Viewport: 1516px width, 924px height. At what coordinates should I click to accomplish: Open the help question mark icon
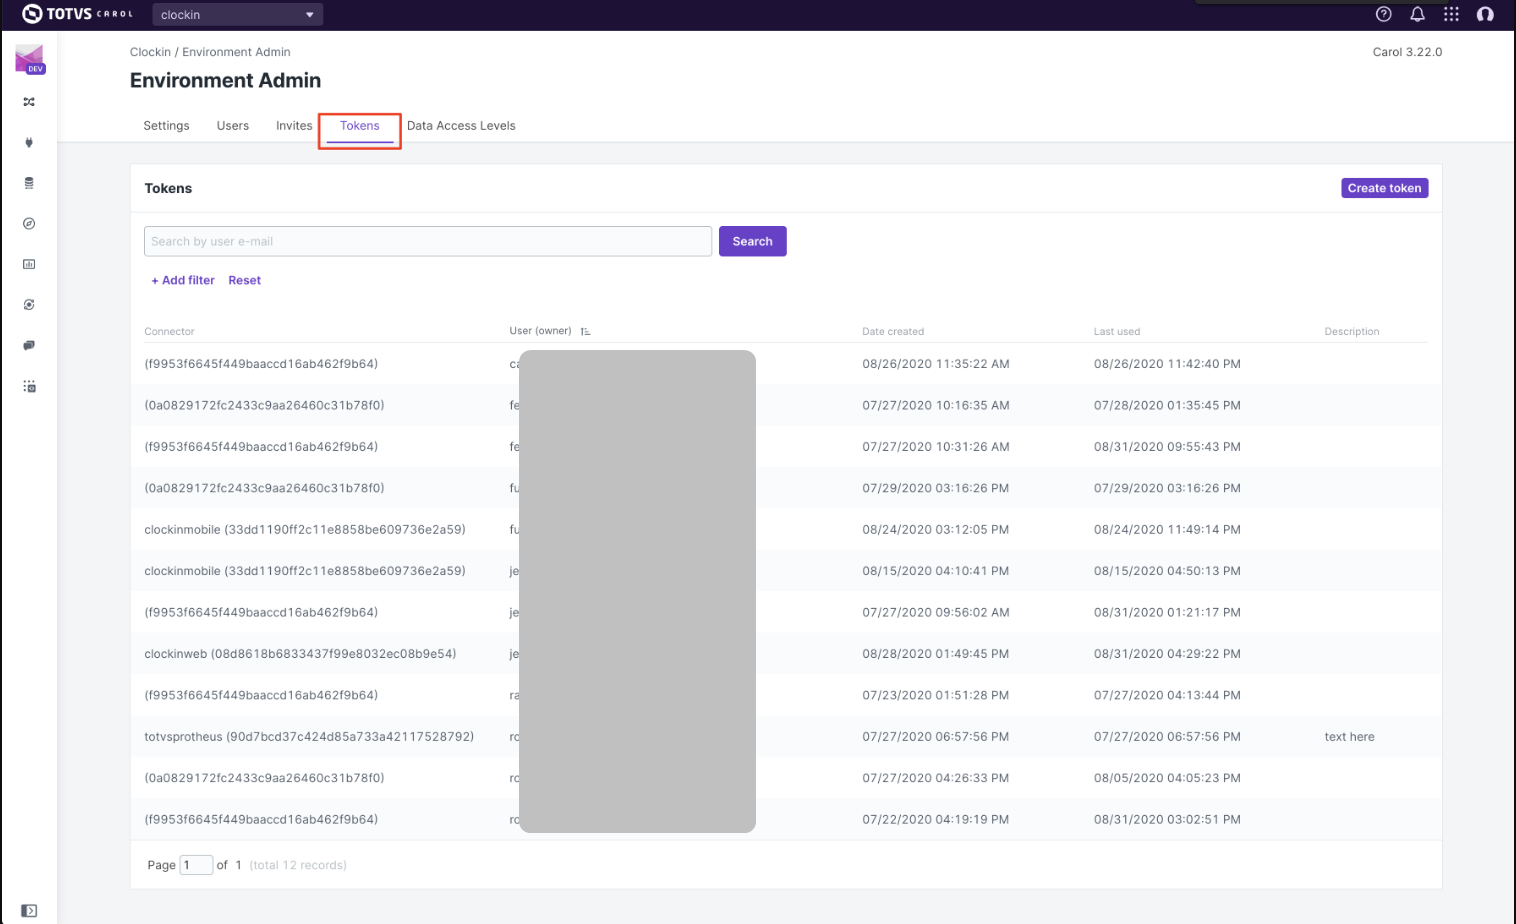coord(1384,14)
